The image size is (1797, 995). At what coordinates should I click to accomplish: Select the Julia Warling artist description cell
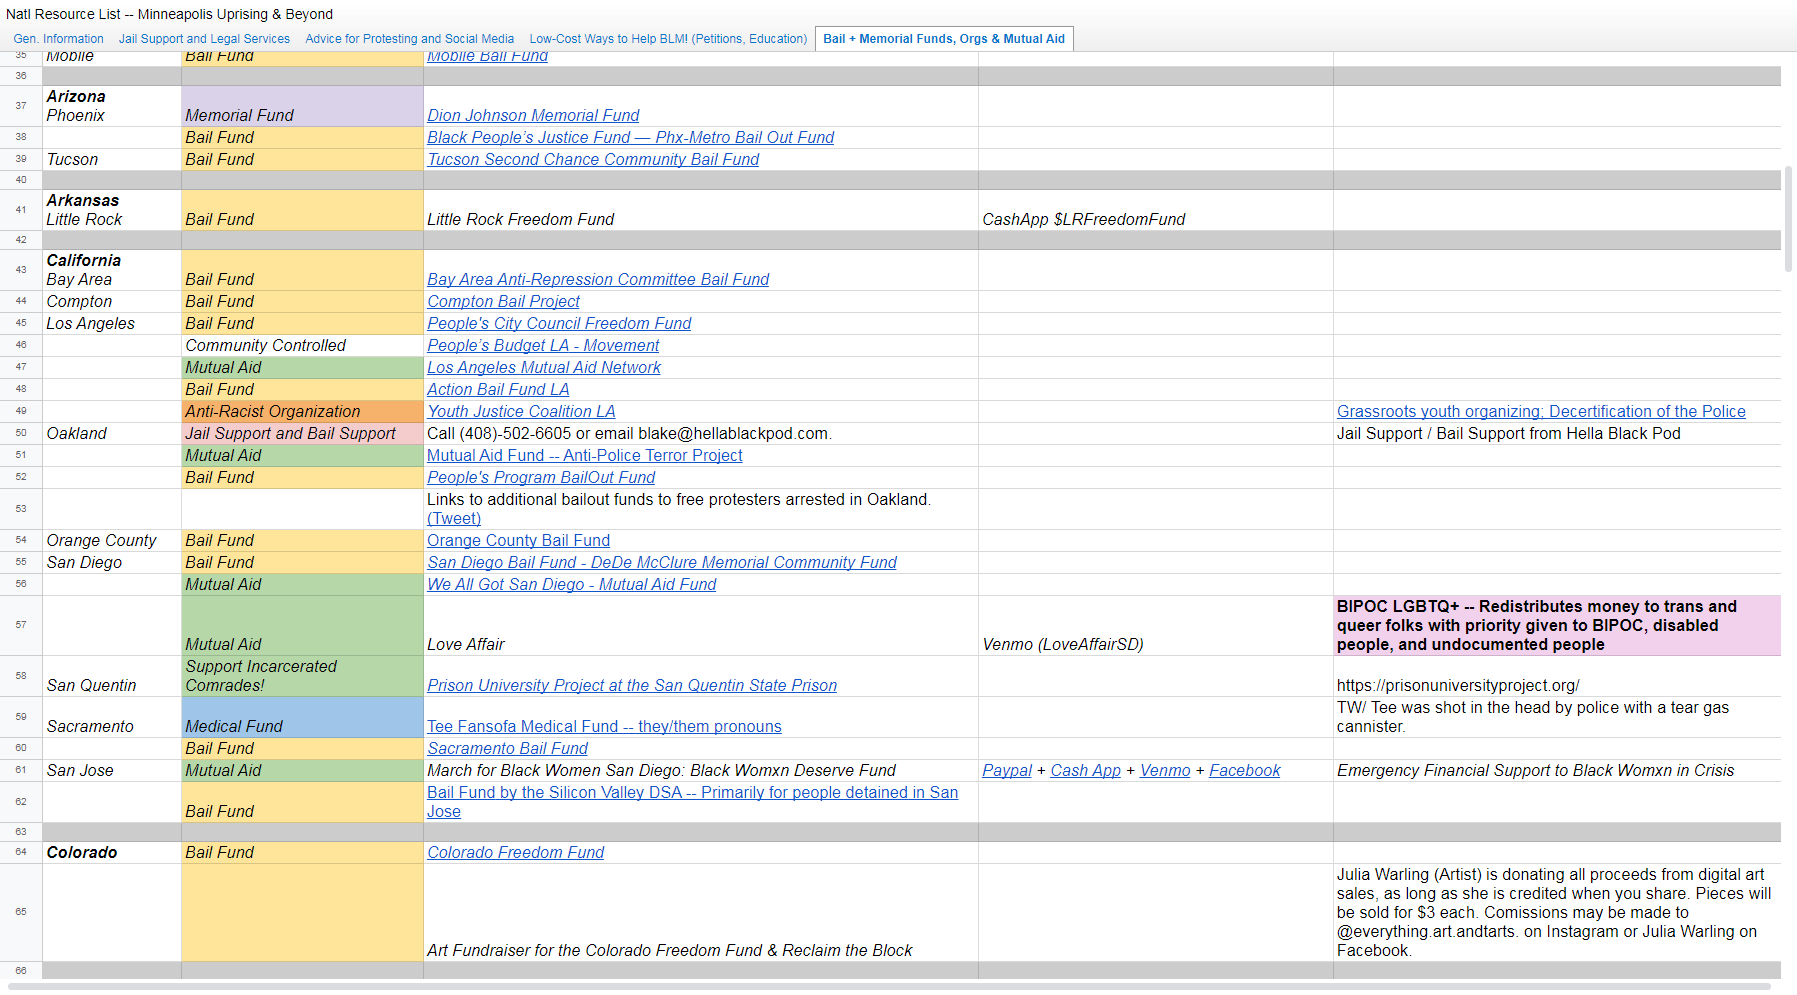click(1557, 913)
